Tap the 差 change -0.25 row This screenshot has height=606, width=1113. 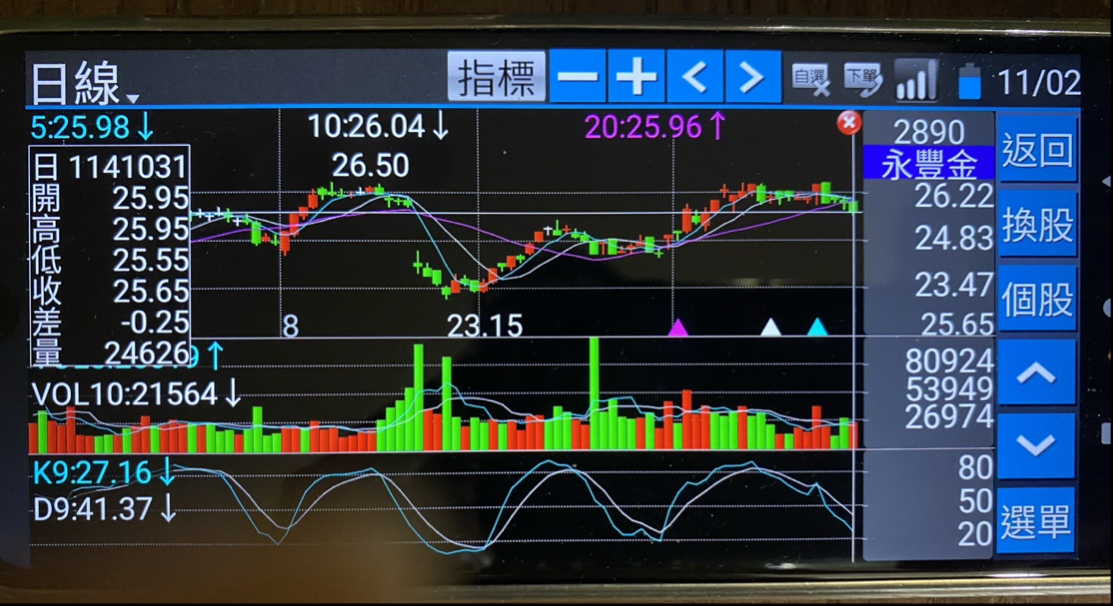pos(110,323)
